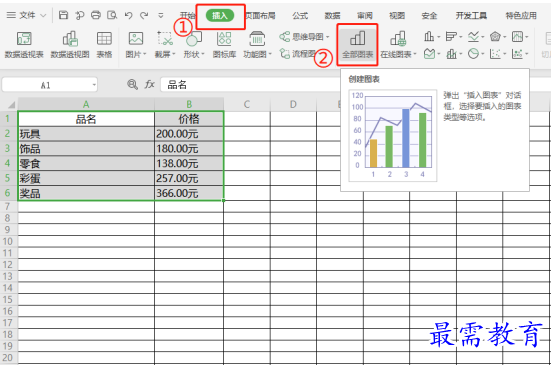This screenshot has height=366, width=551.
Task: Click cell containing 彩蛋
Action: pyautogui.click(x=86, y=178)
